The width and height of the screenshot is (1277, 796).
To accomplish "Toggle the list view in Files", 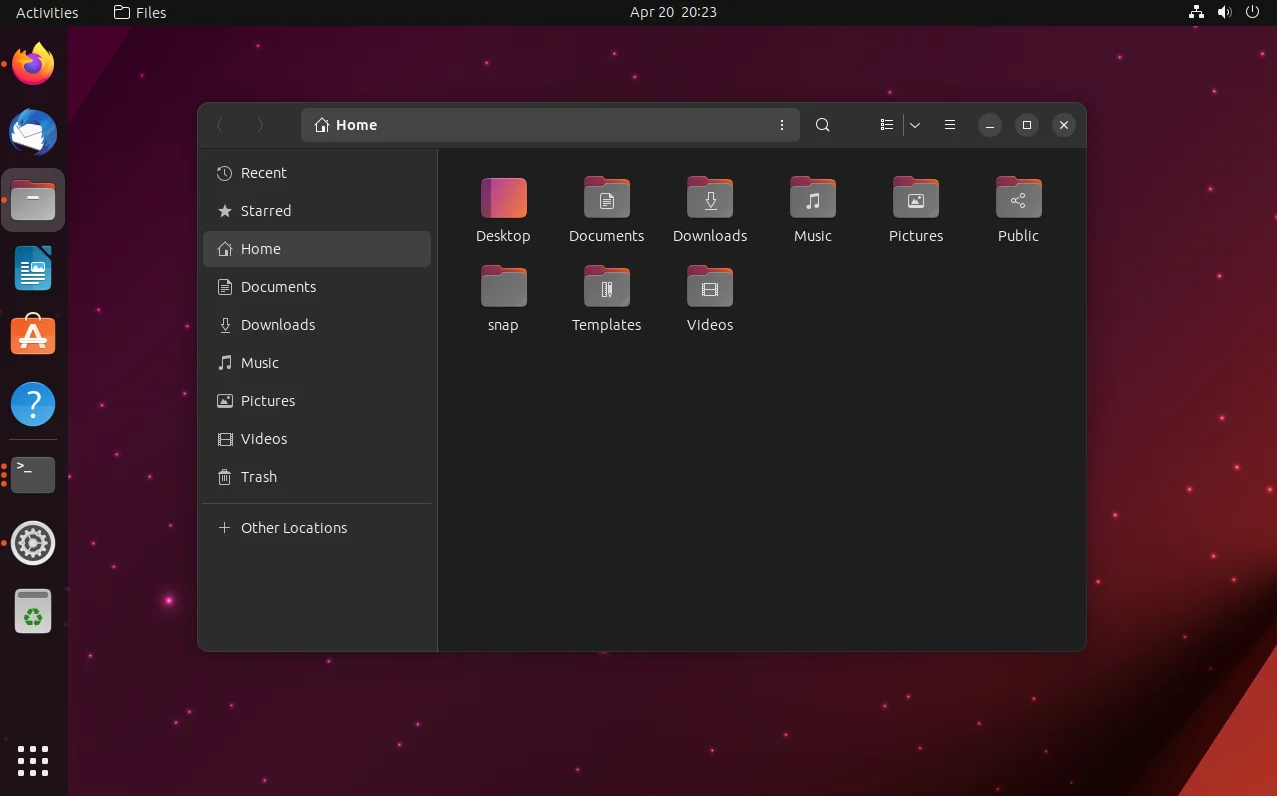I will 886,124.
